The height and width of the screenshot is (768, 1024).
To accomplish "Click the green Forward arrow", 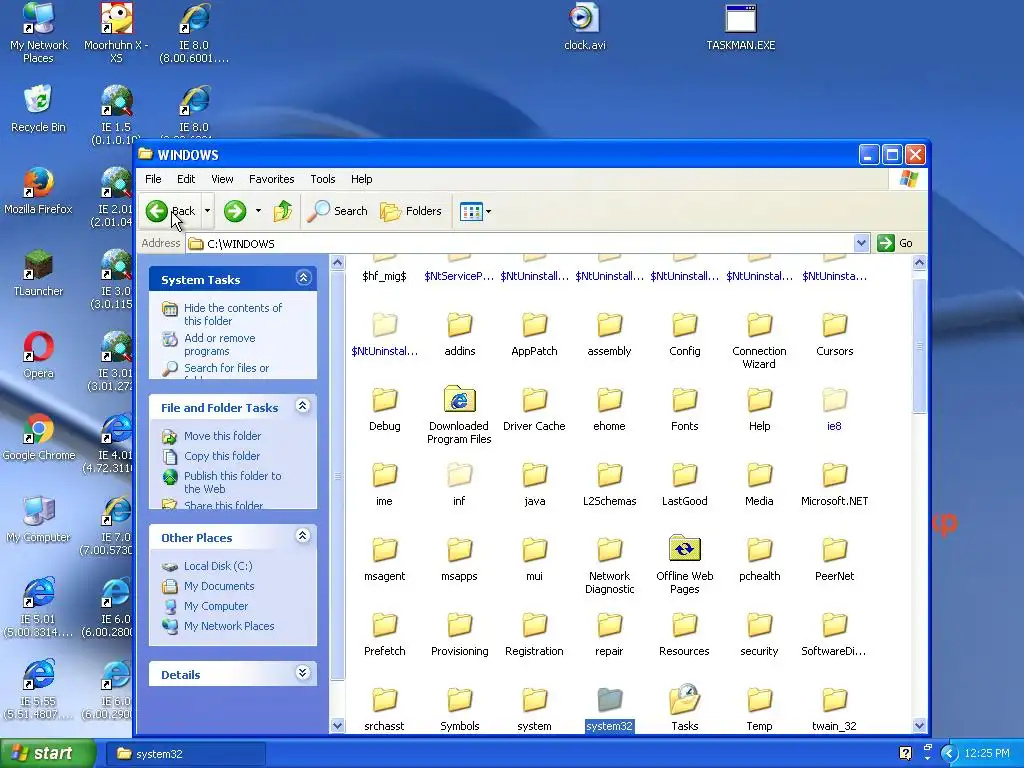I will tap(235, 211).
